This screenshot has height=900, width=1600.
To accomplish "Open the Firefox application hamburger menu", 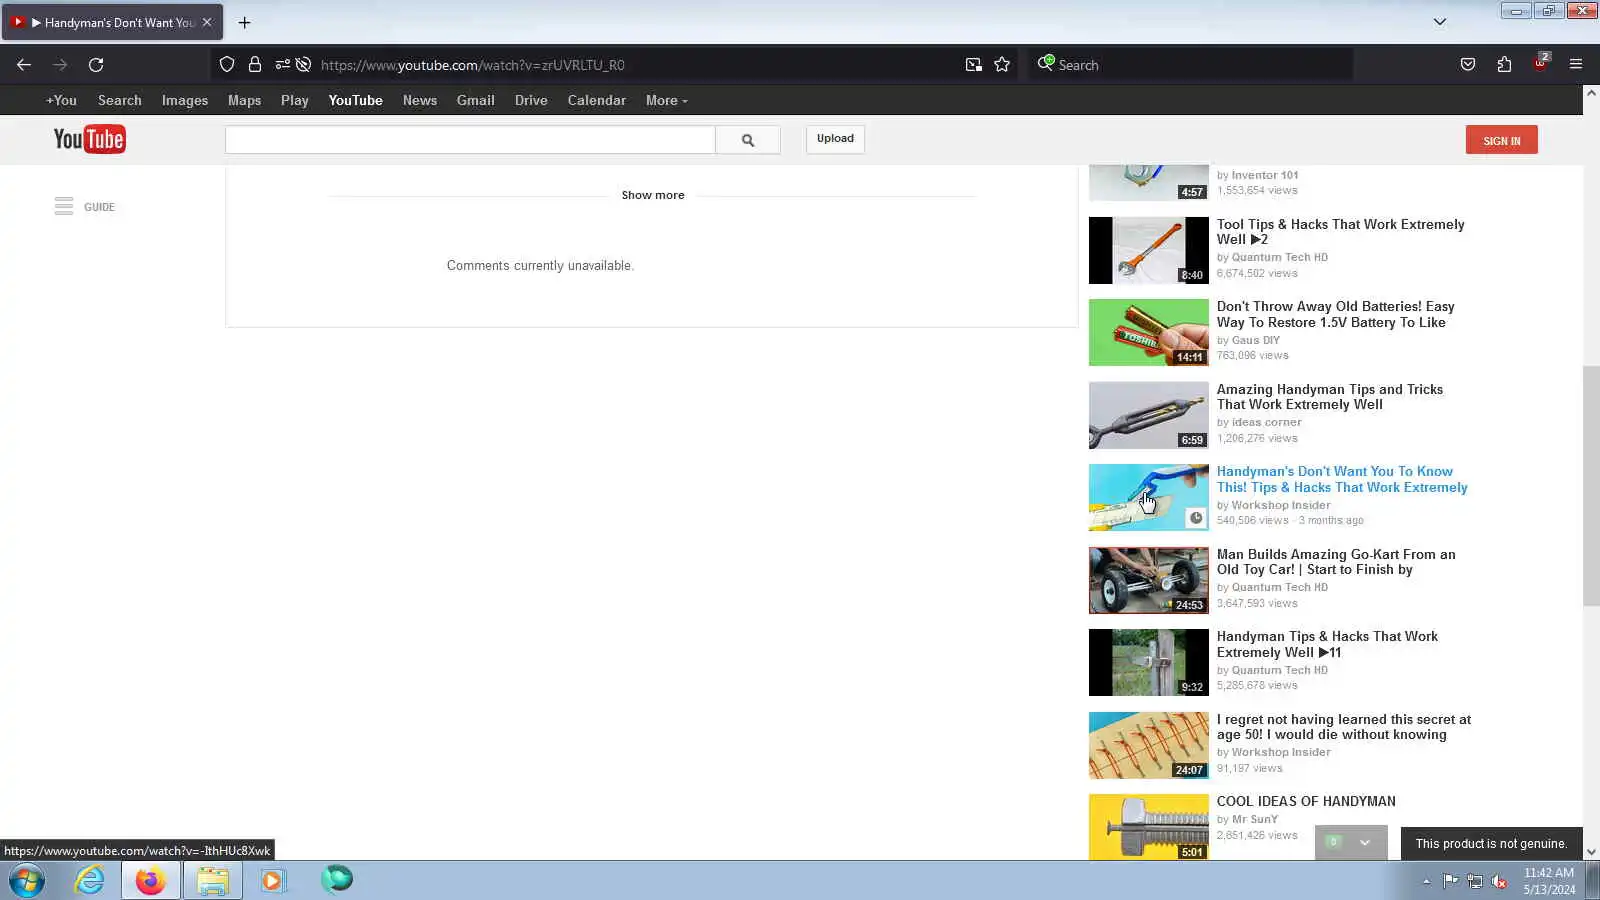I will pos(1576,65).
